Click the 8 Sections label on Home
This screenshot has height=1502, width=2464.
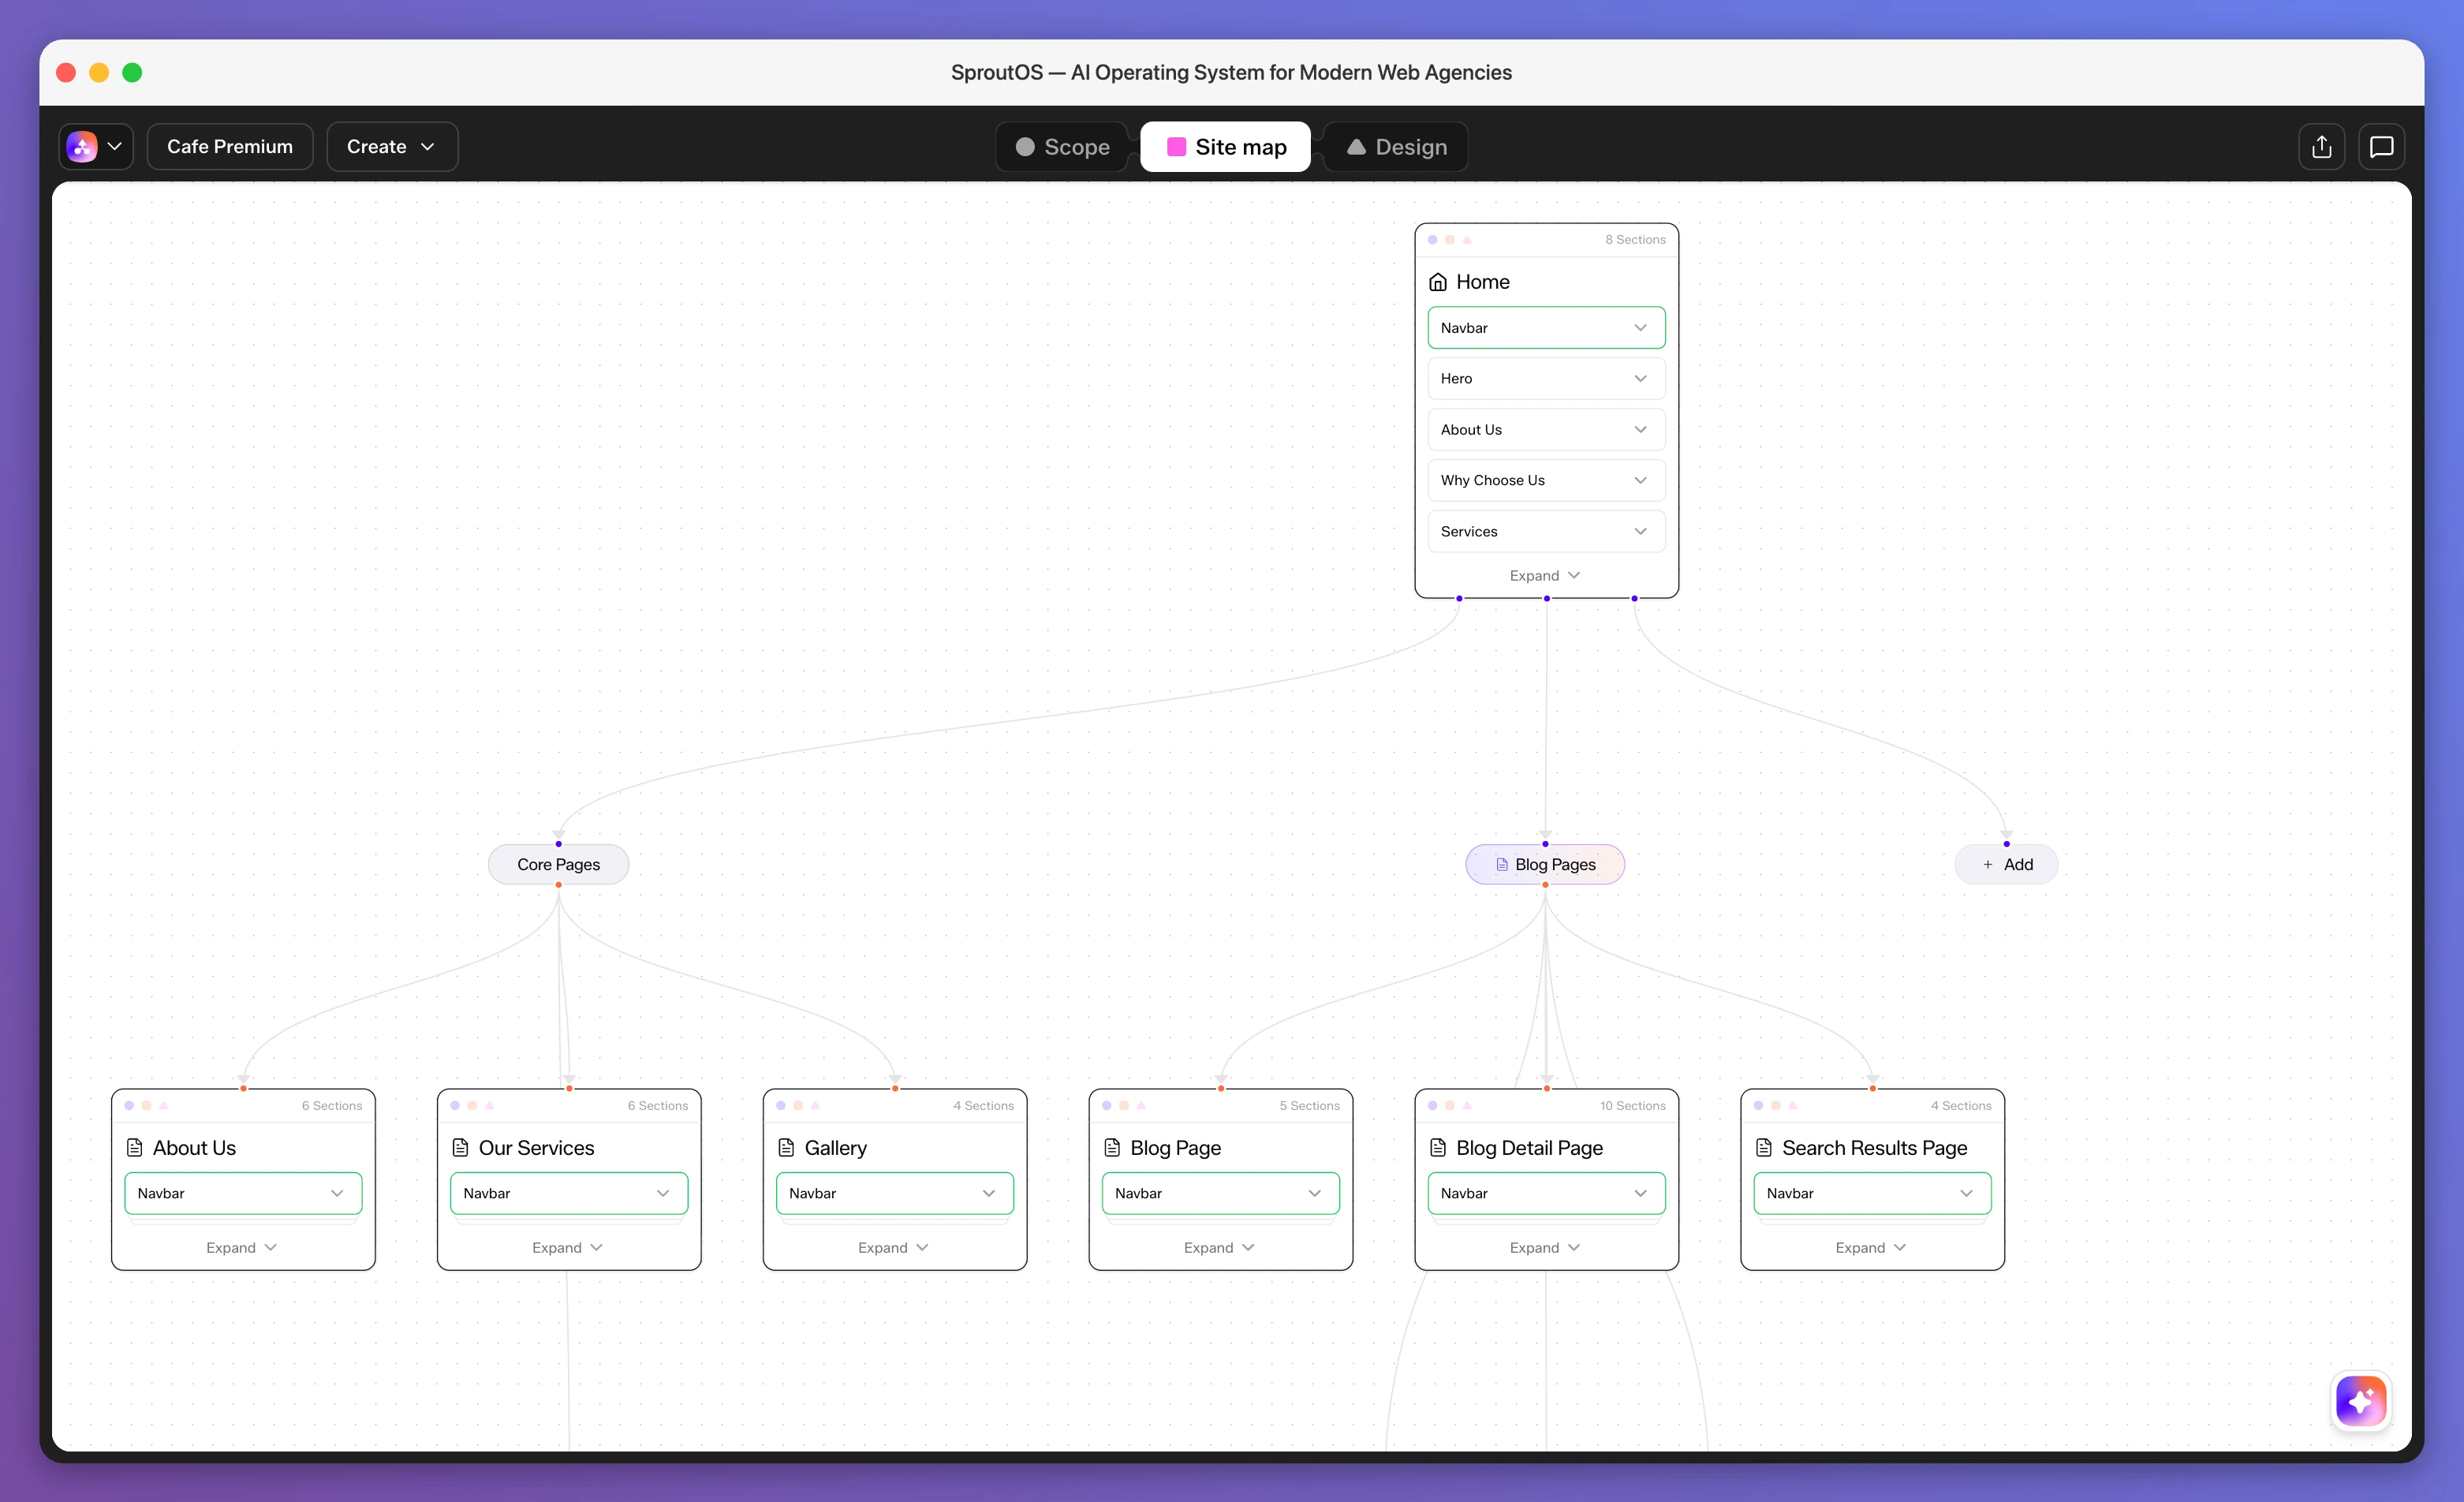point(1636,240)
